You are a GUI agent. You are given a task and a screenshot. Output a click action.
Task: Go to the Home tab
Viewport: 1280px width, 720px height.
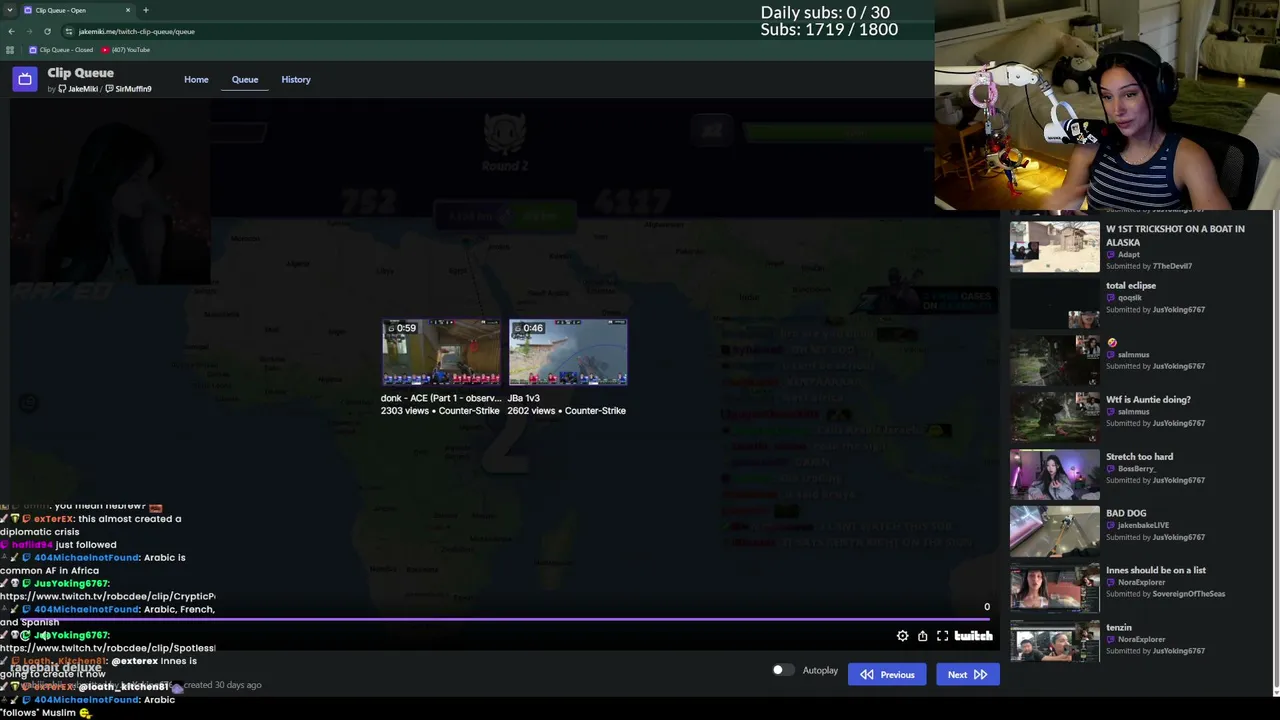(196, 79)
